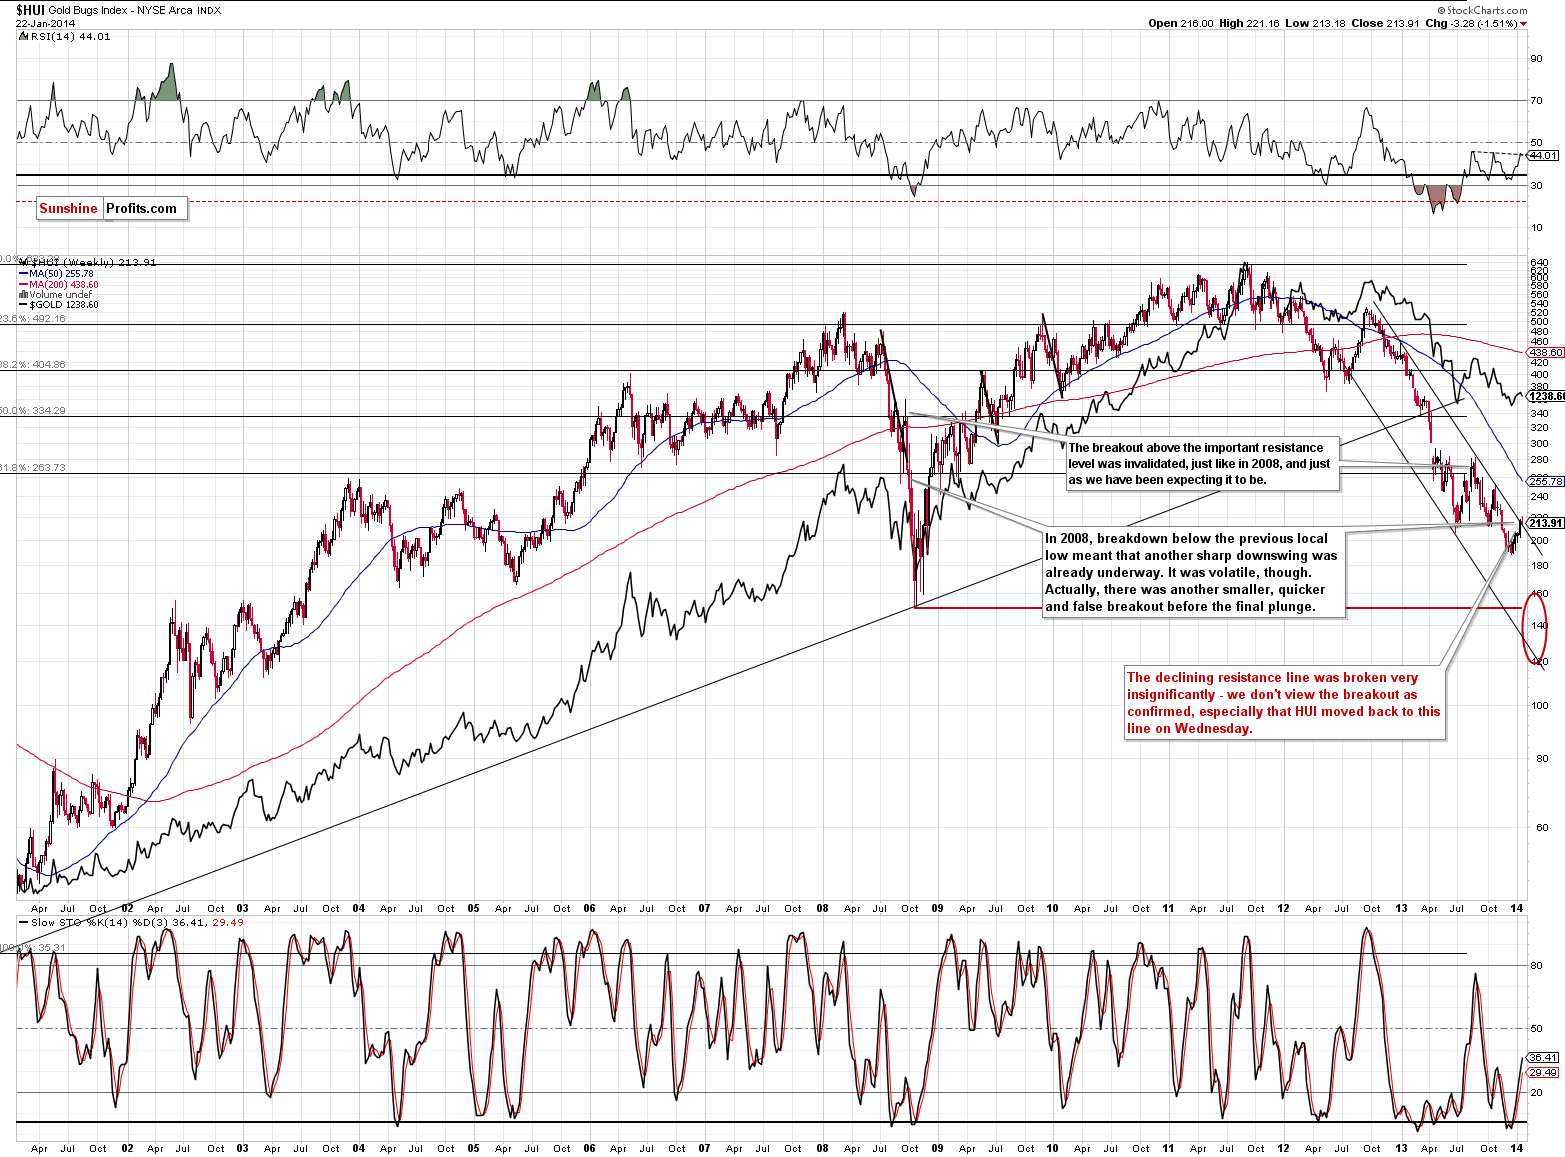This screenshot has height=1157, width=1565.
Task: Click the 61.8%: 263.73 Fibonacci label
Action: [x=33, y=468]
